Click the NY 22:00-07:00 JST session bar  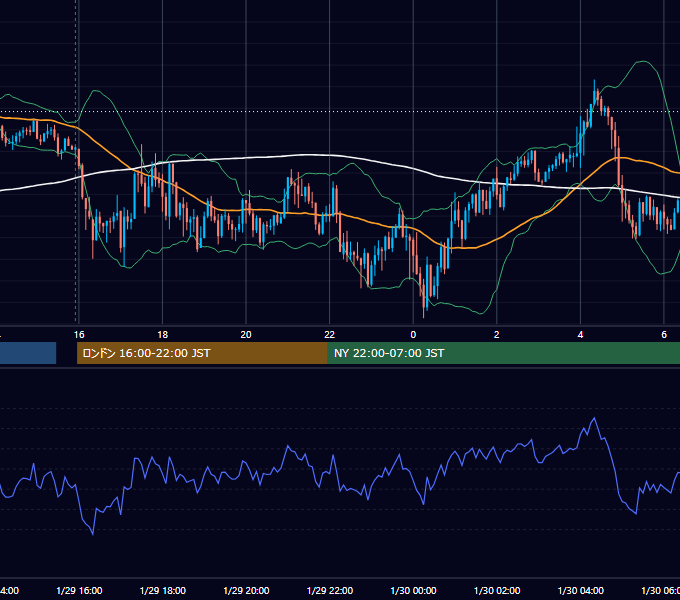(503, 353)
